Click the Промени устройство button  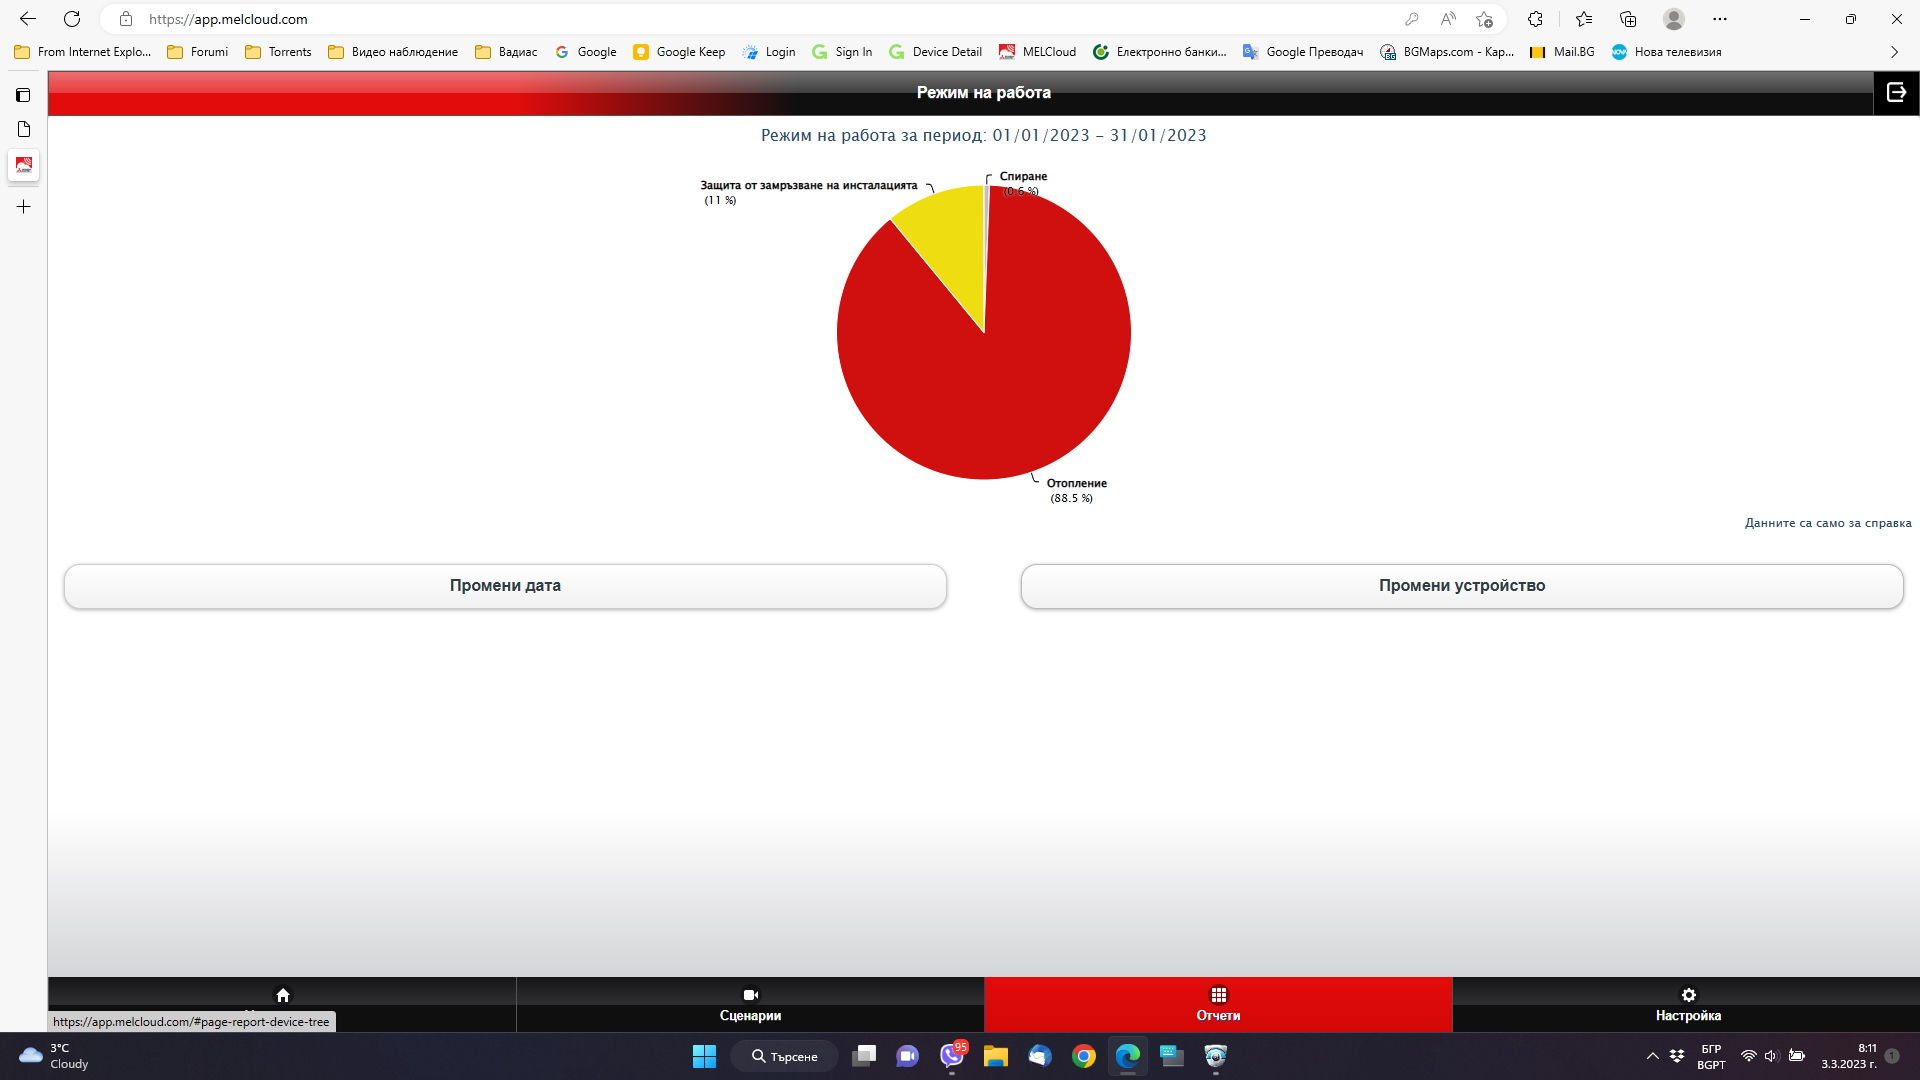[1461, 586]
